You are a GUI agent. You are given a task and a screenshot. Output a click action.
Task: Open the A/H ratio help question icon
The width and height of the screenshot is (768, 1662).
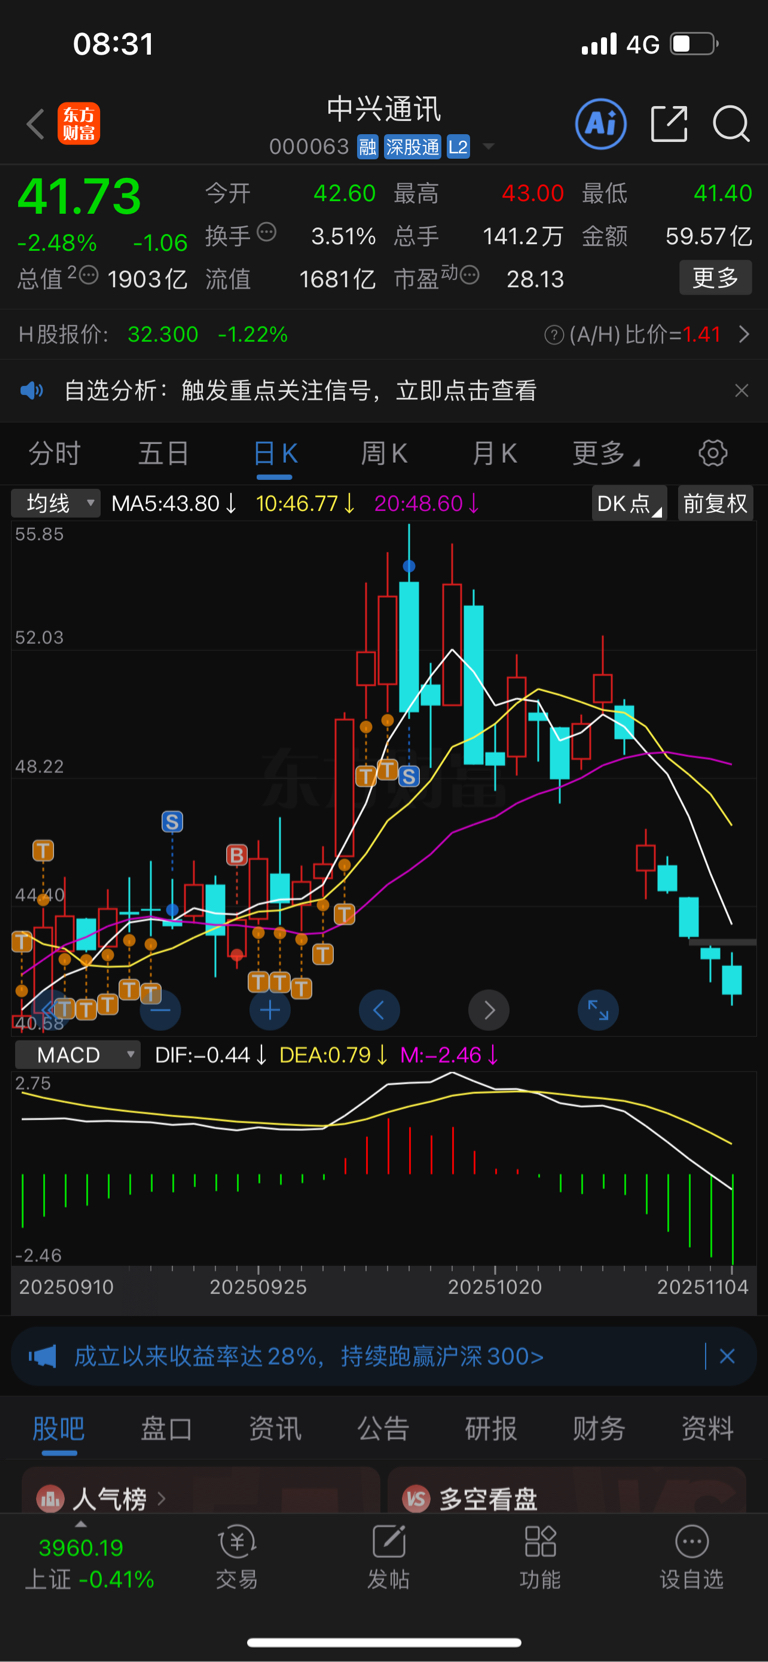[x=553, y=335]
